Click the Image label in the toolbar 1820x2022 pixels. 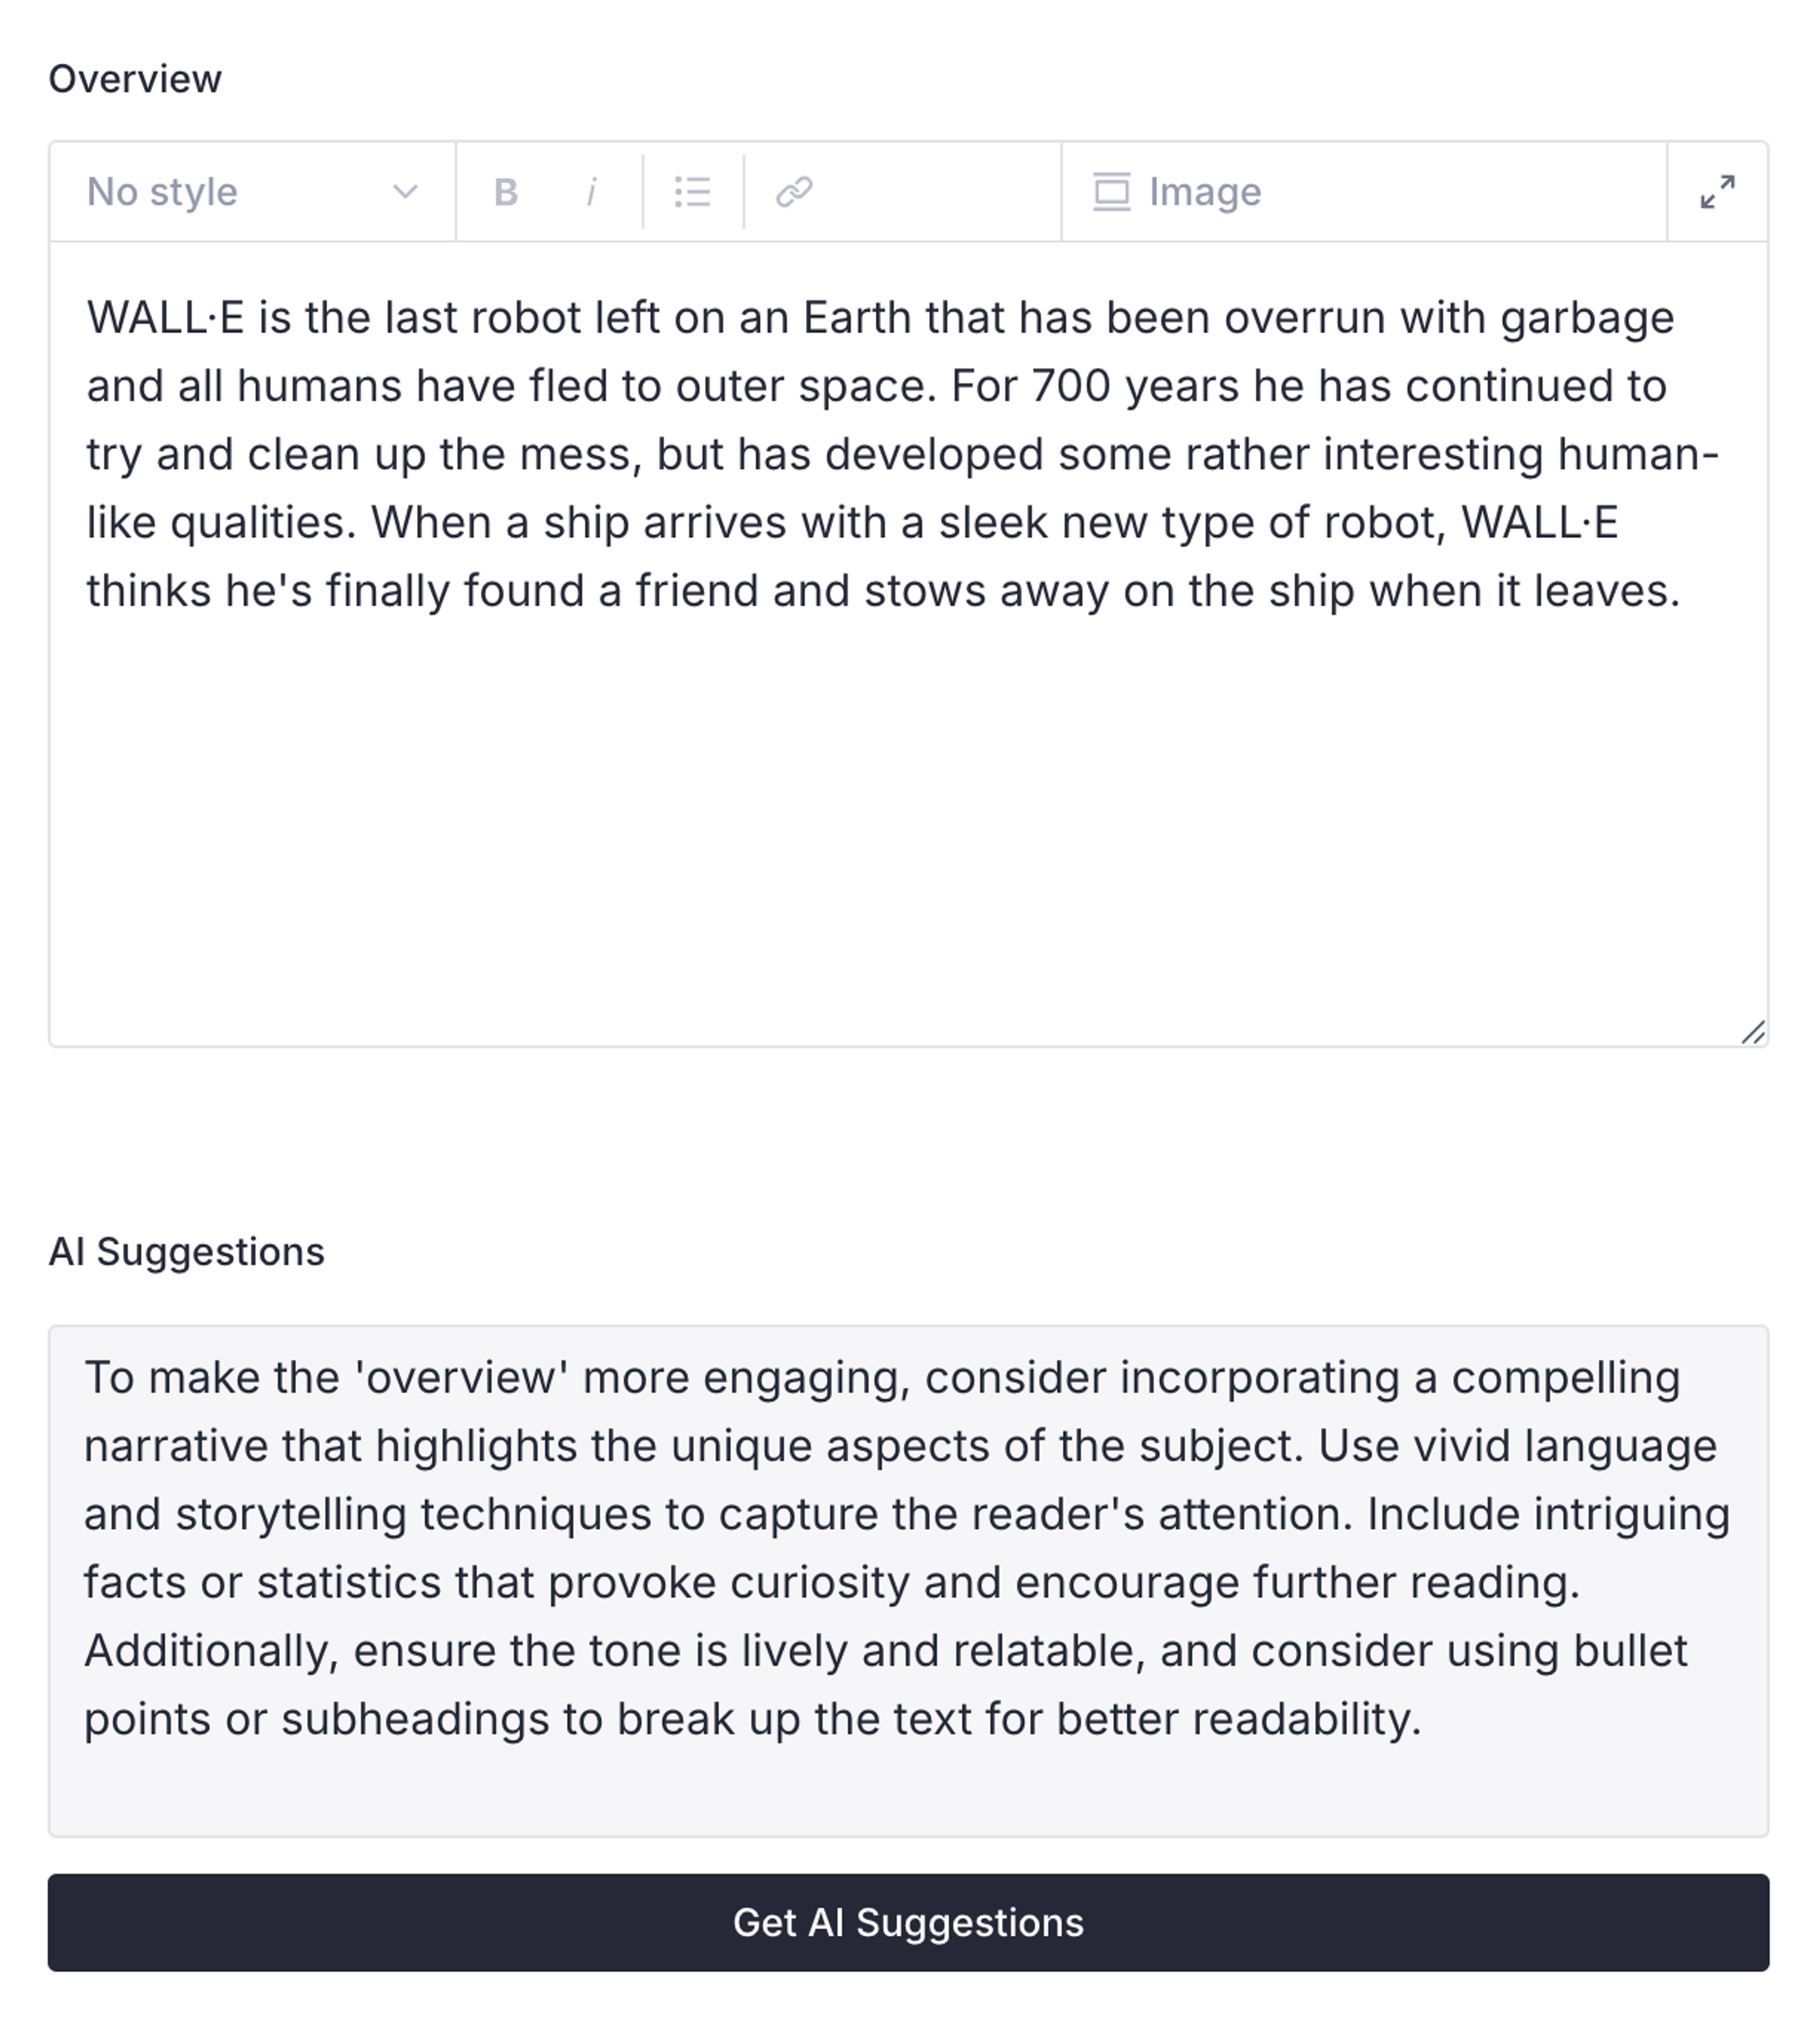(x=1205, y=191)
